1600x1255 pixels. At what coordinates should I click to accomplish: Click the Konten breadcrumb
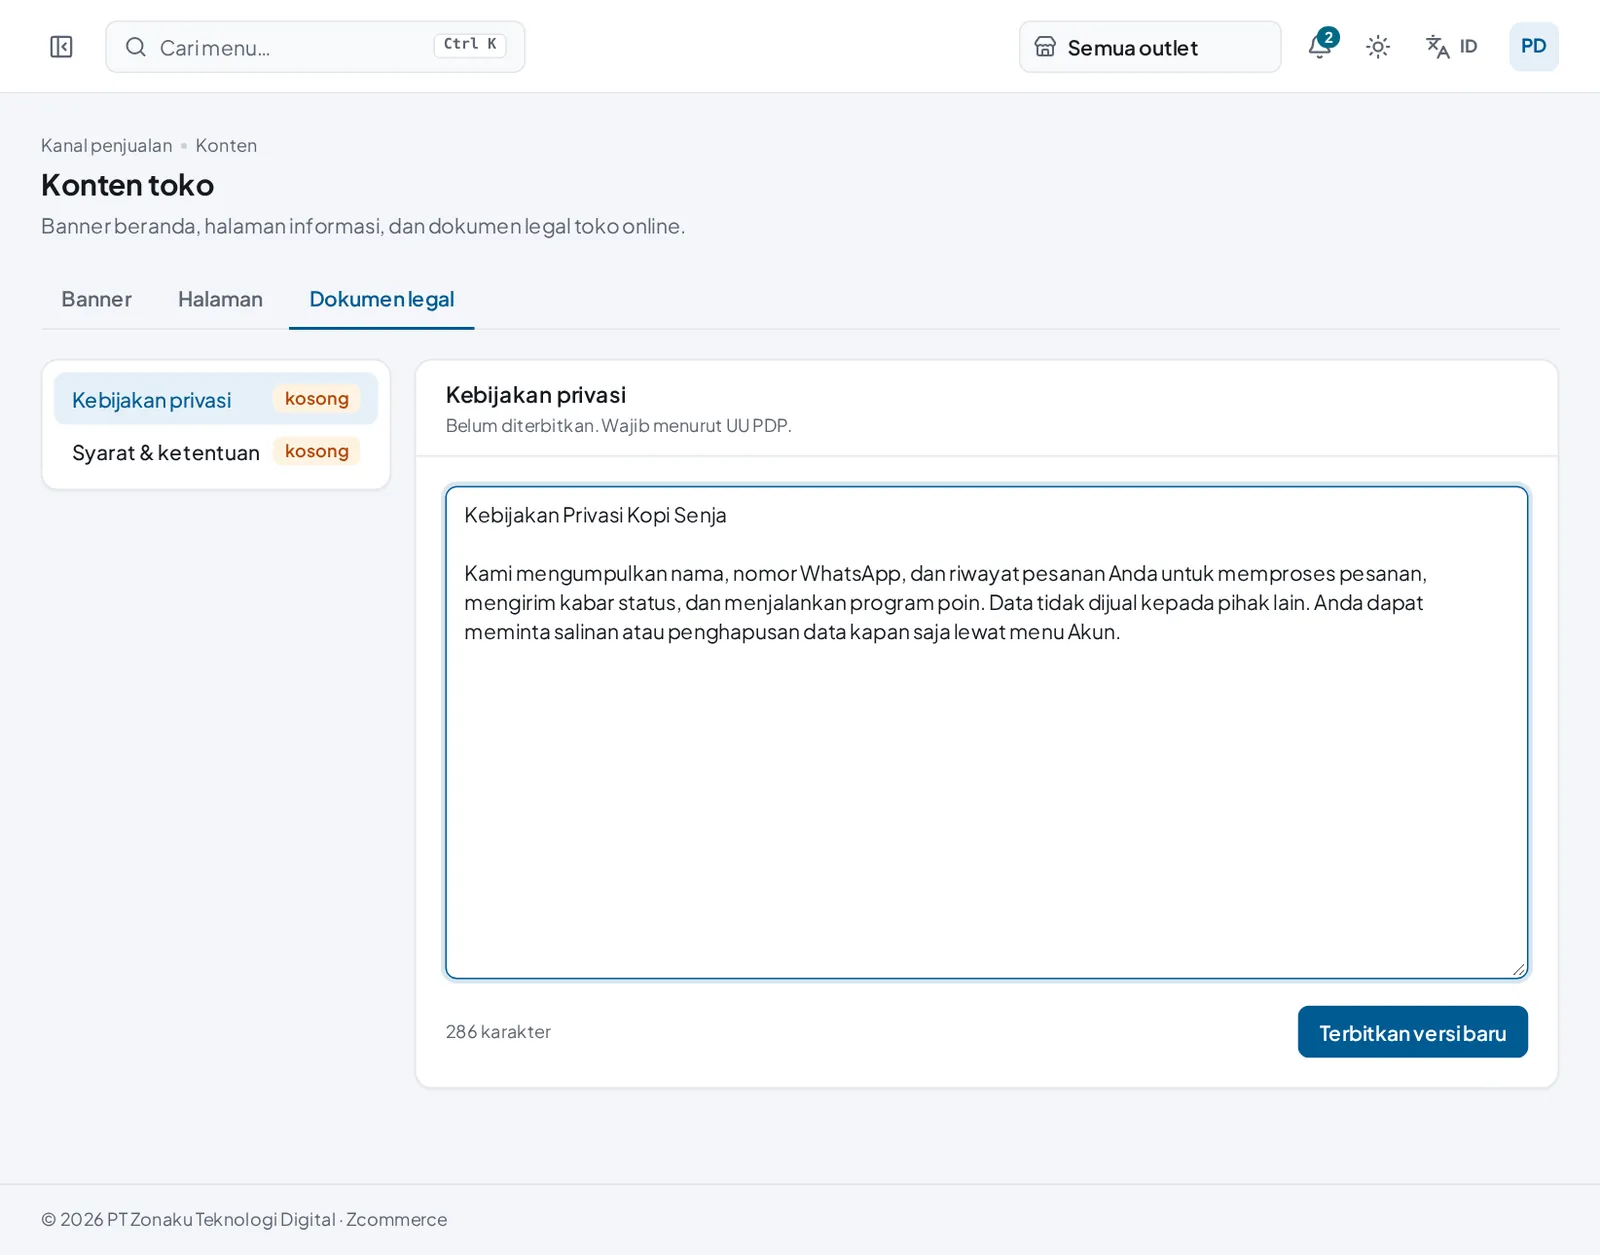tap(226, 146)
